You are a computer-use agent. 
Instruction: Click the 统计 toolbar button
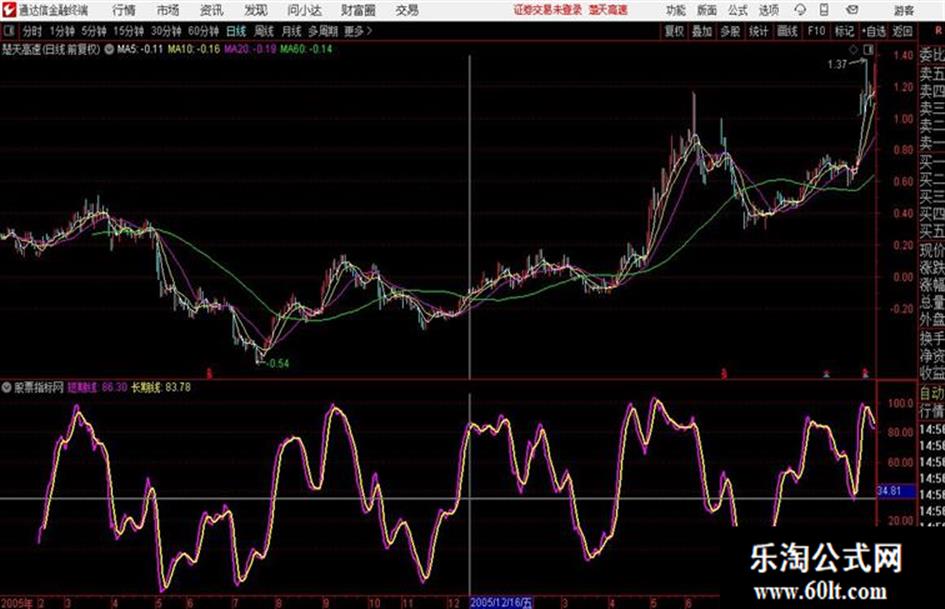coord(758,31)
